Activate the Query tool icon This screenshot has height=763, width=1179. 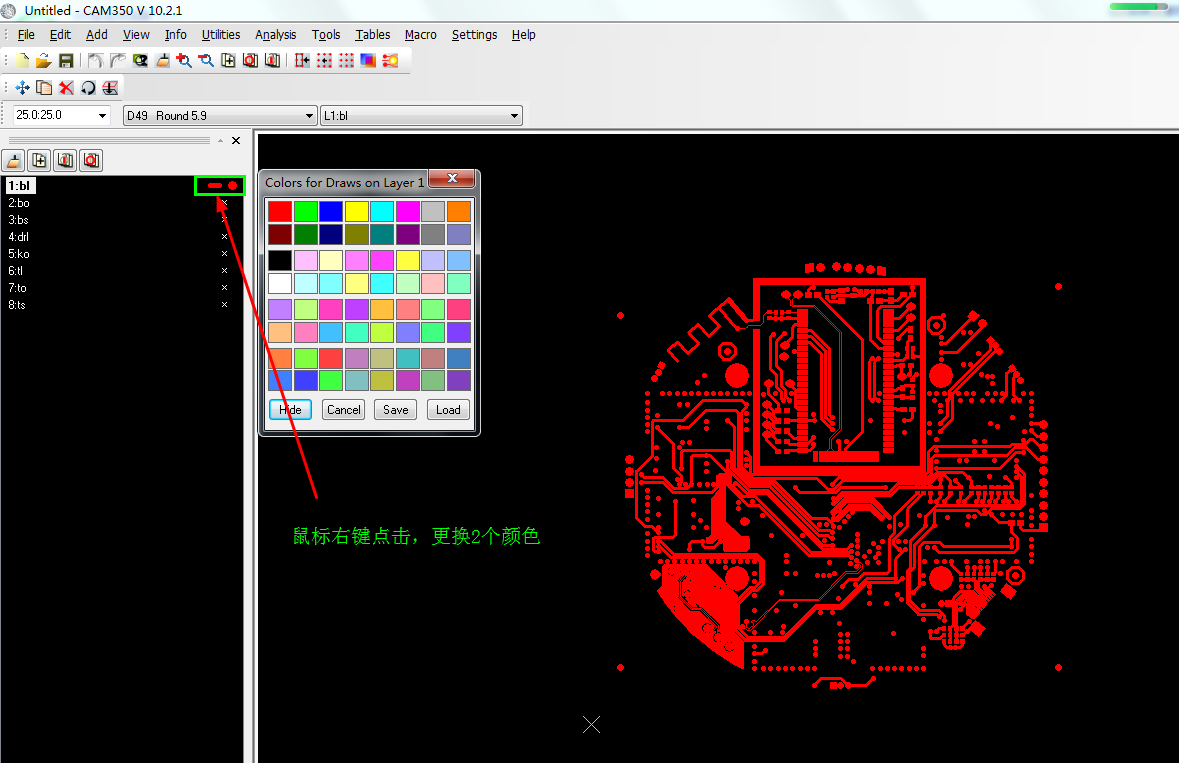point(140,61)
